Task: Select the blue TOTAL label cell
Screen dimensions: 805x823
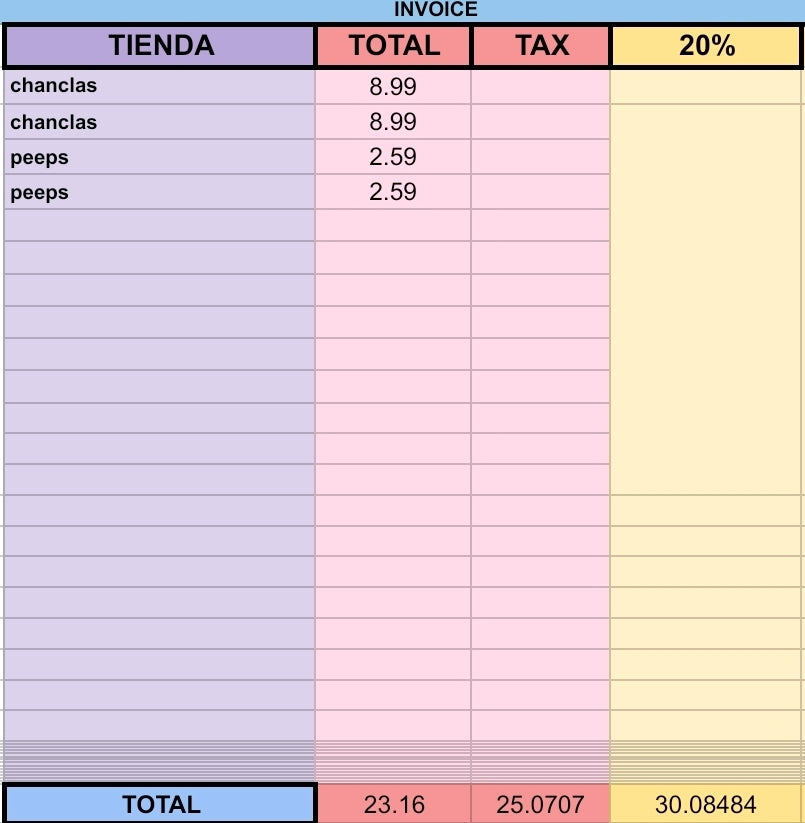Action: 160,804
